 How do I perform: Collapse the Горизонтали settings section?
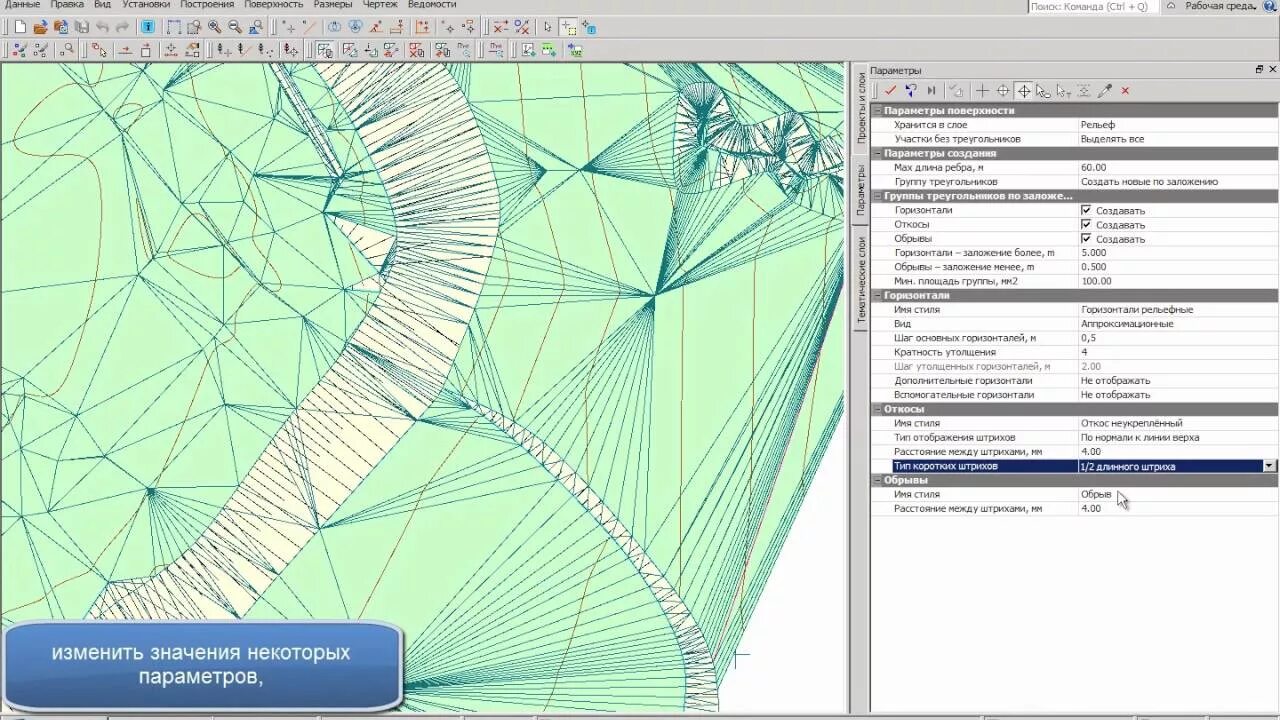click(877, 295)
